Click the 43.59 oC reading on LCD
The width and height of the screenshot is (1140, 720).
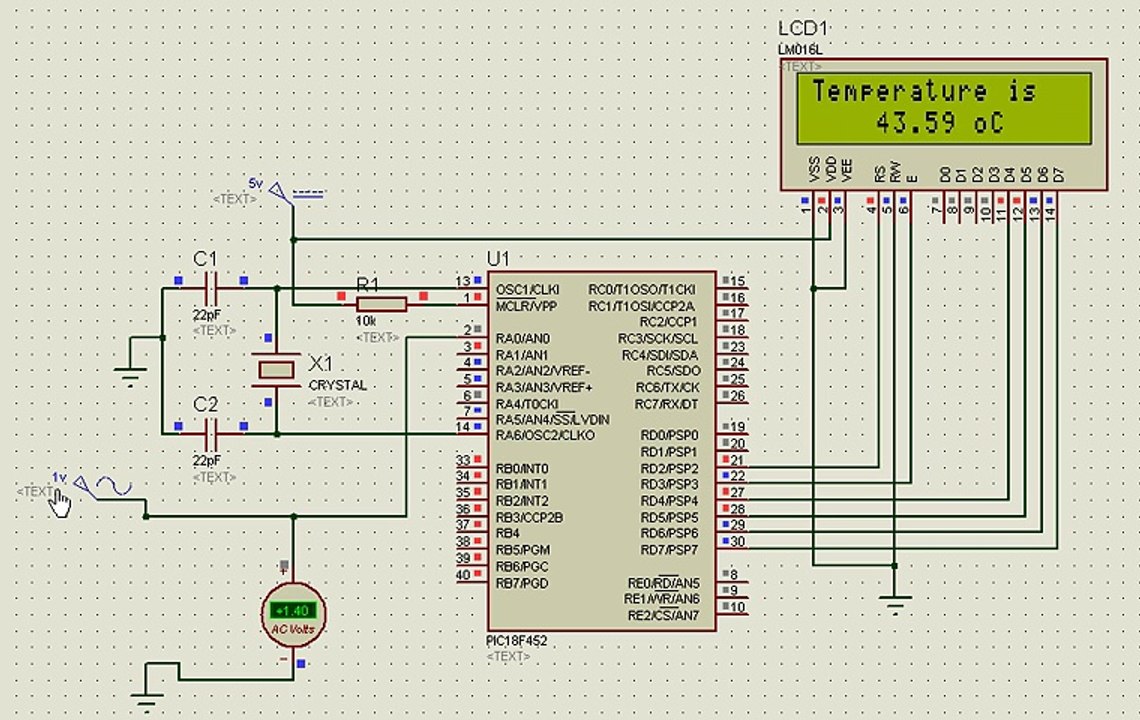[939, 123]
